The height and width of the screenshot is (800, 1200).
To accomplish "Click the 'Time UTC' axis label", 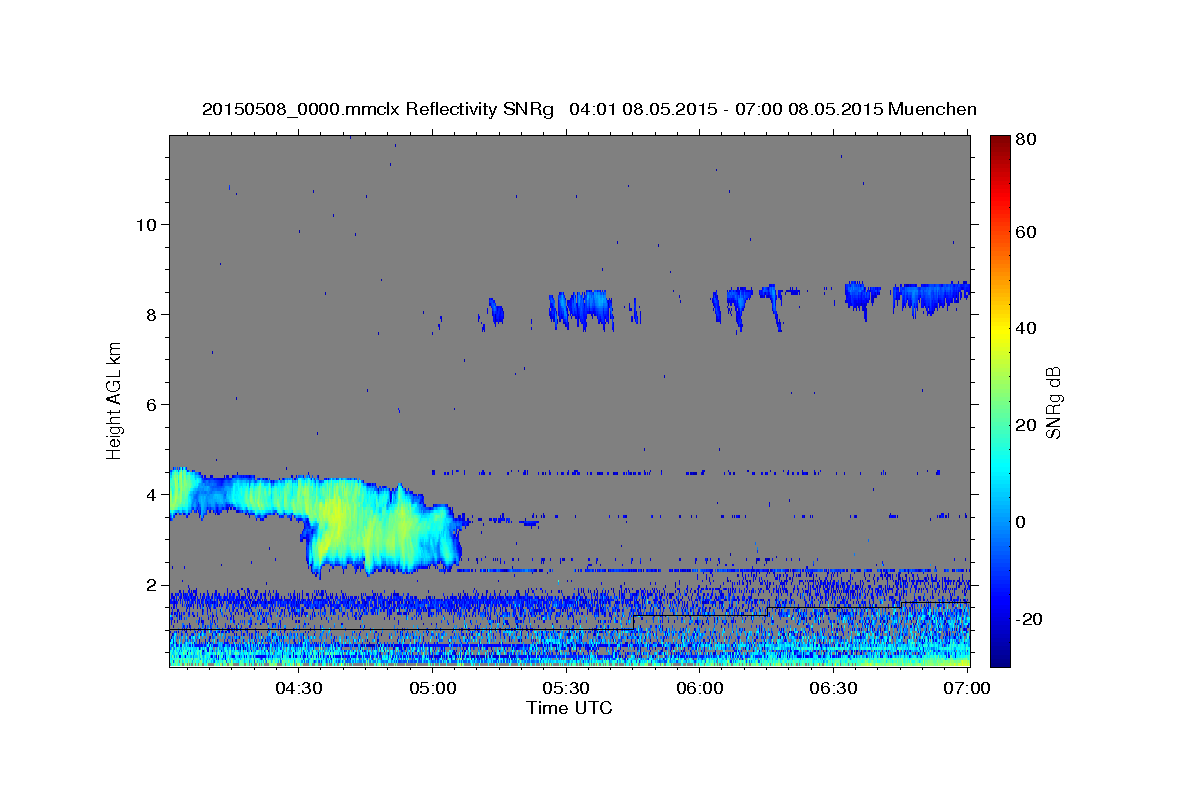I will tap(569, 708).
